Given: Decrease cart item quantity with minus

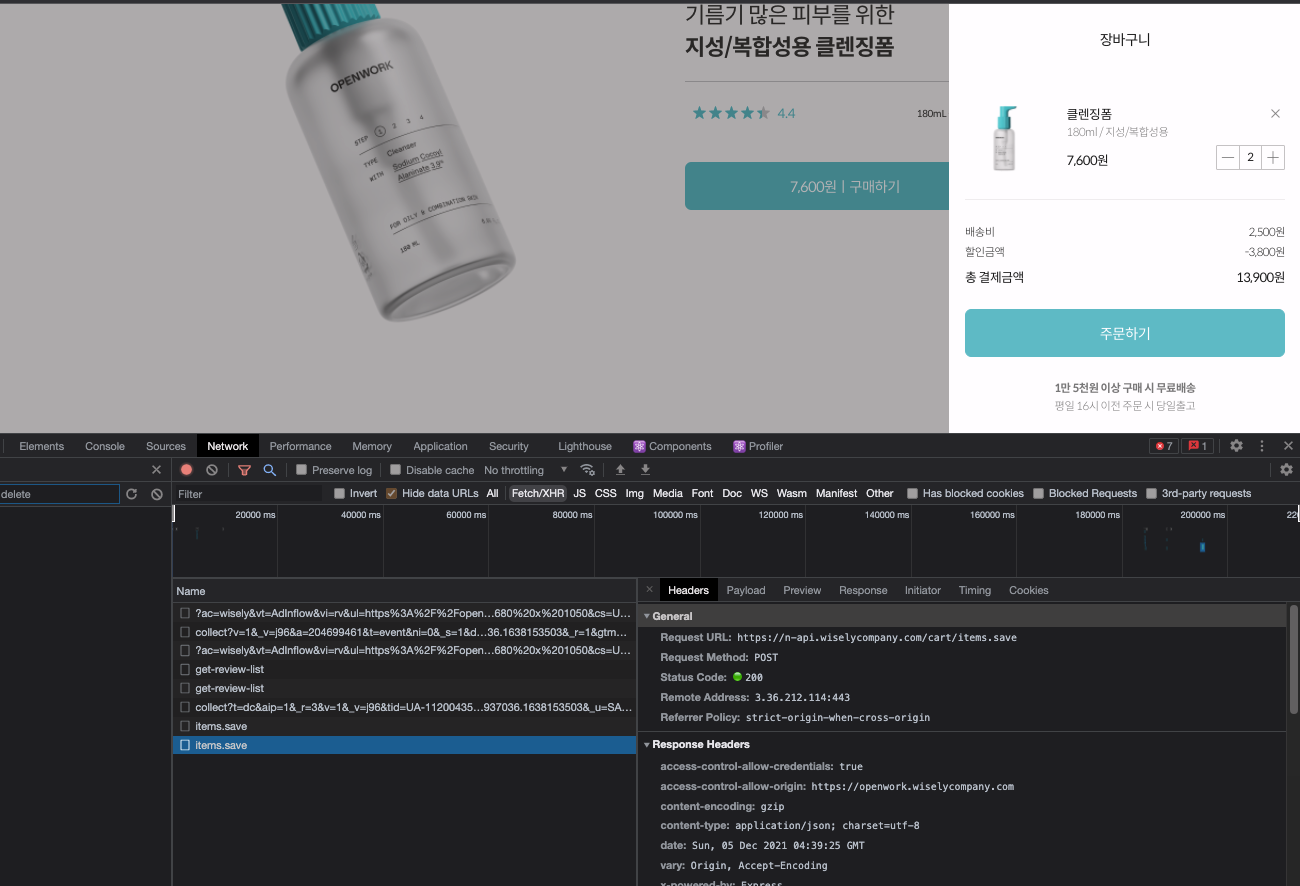Looking at the screenshot, I should [x=1228, y=157].
